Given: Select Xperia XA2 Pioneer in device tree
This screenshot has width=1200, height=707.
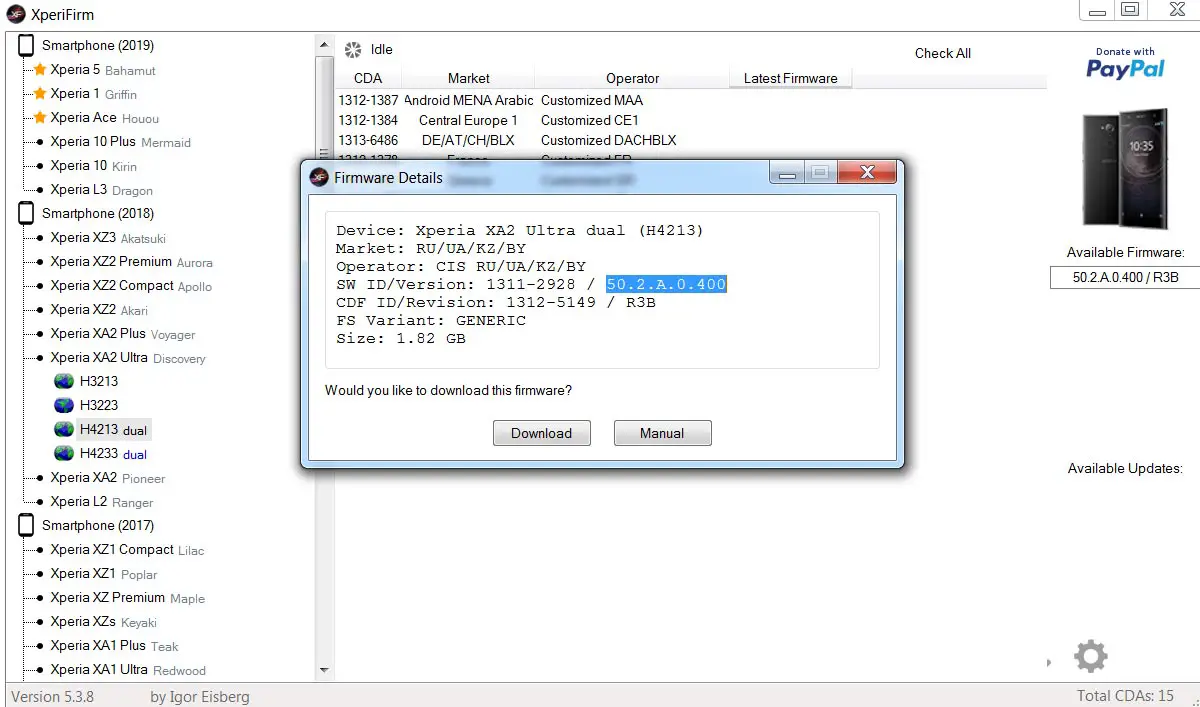Looking at the screenshot, I should 108,478.
